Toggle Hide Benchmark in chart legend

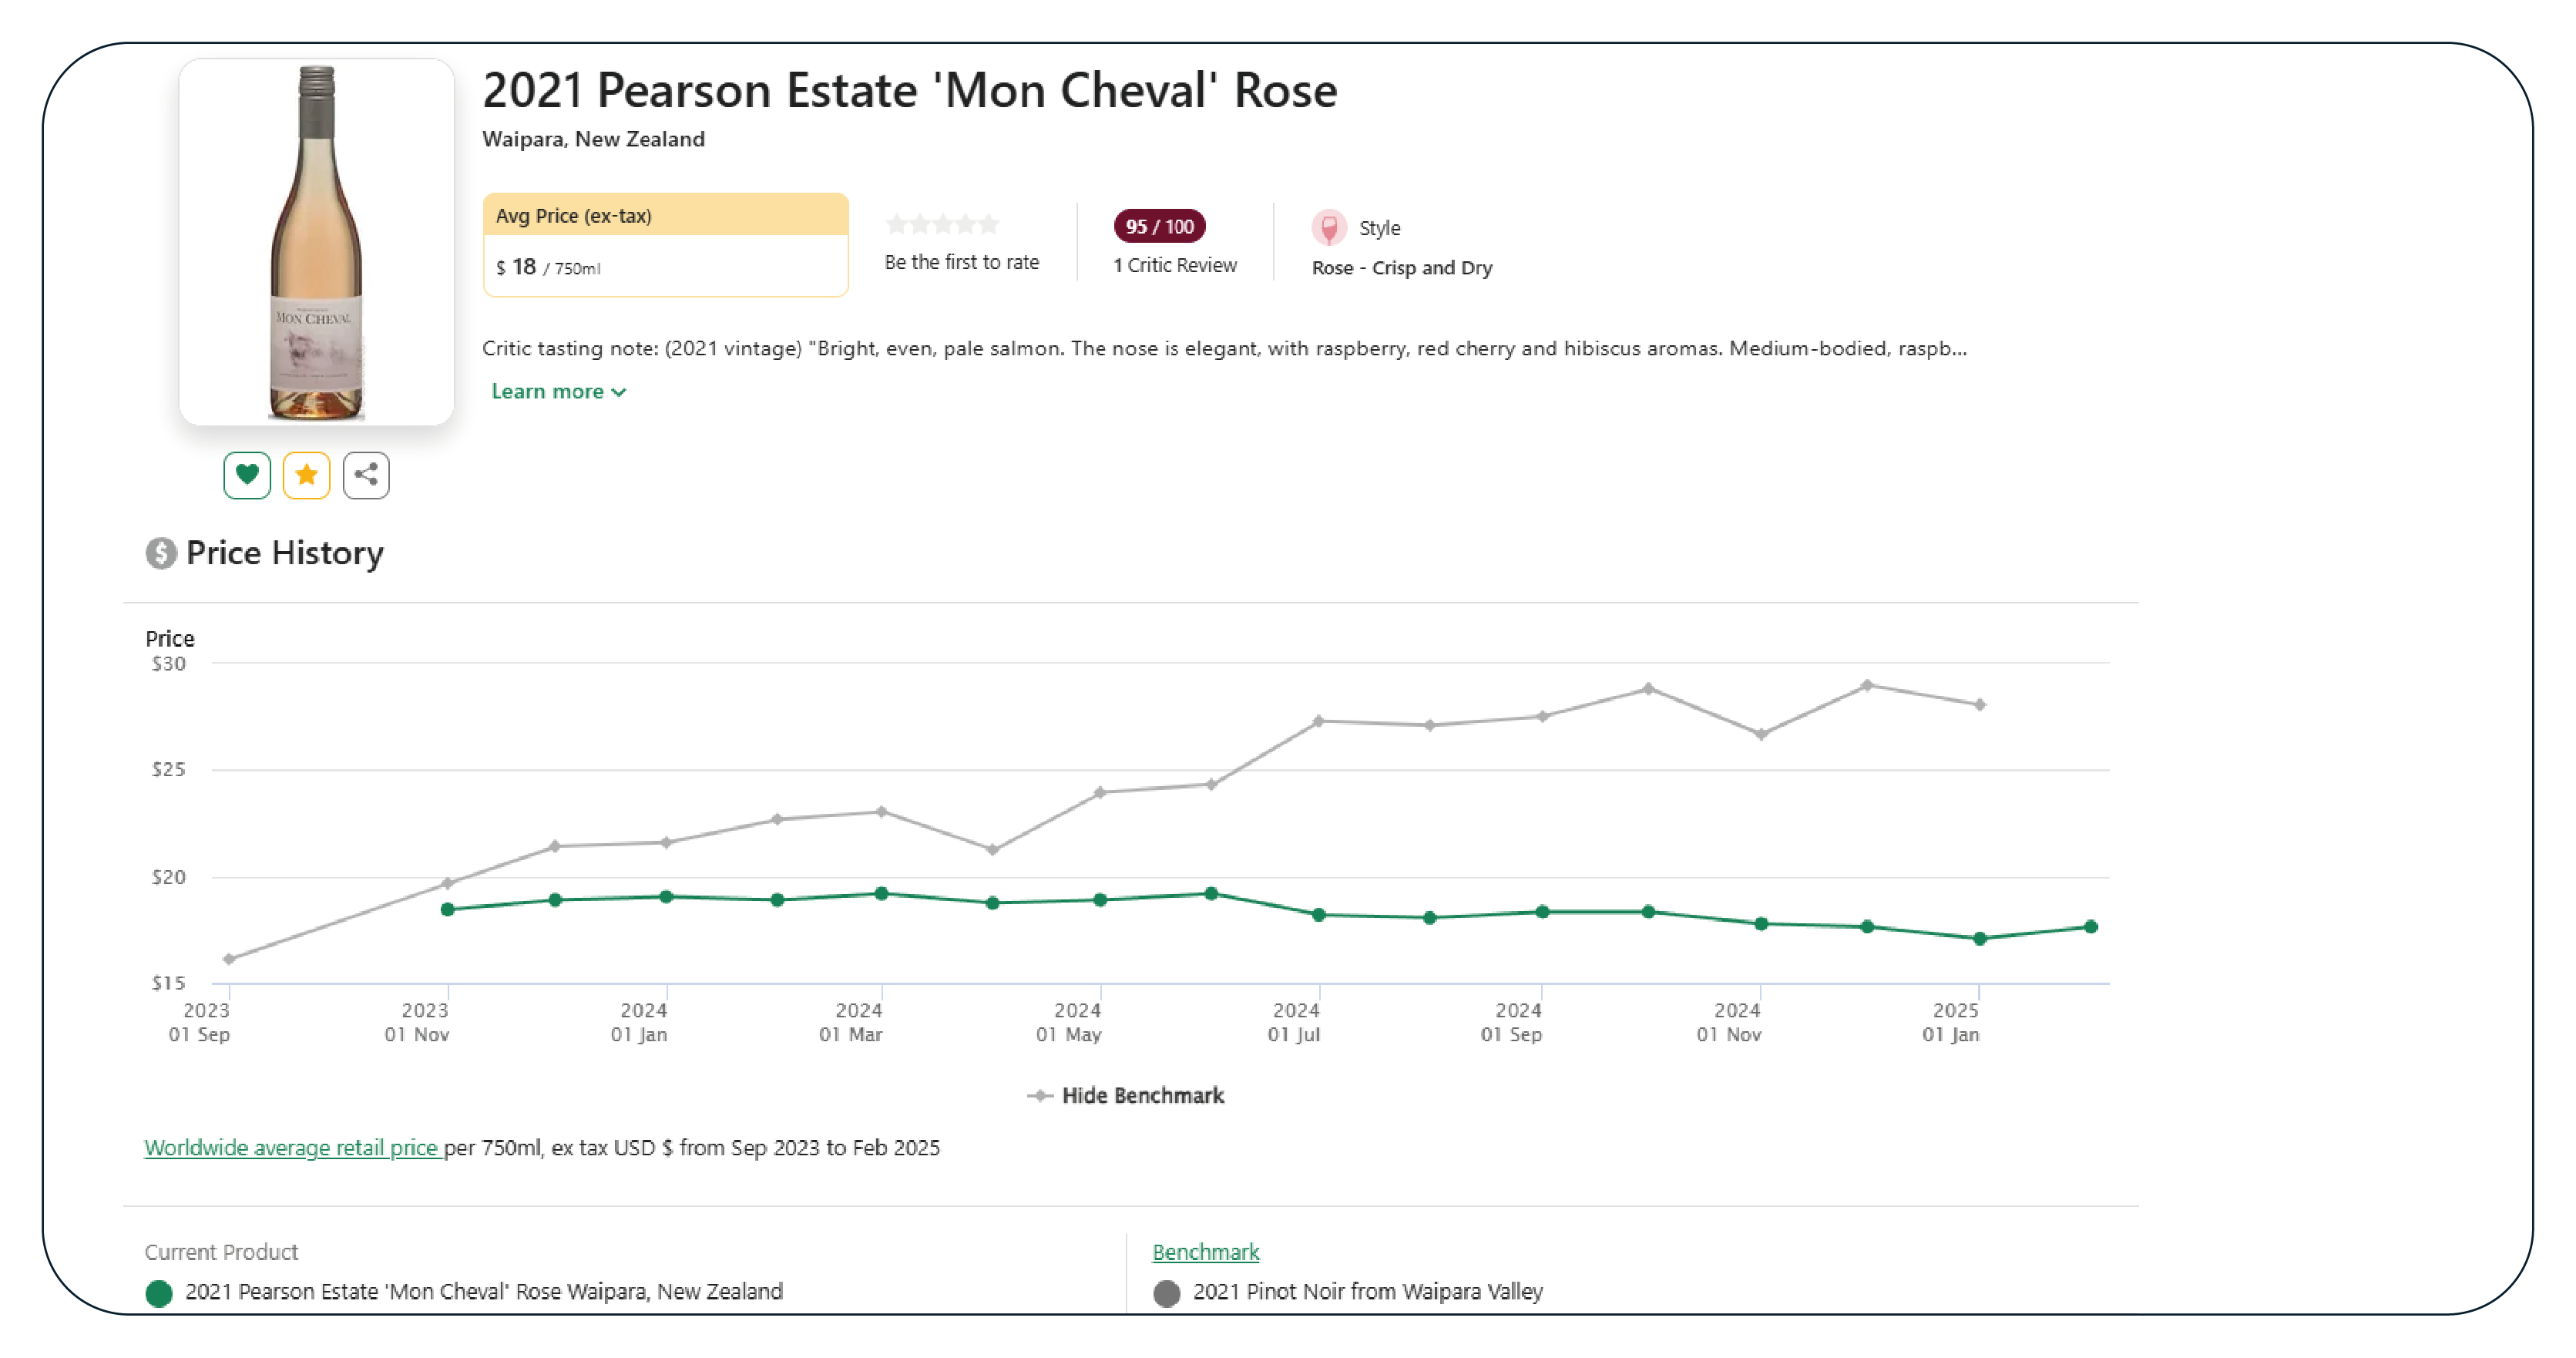pos(1125,1095)
